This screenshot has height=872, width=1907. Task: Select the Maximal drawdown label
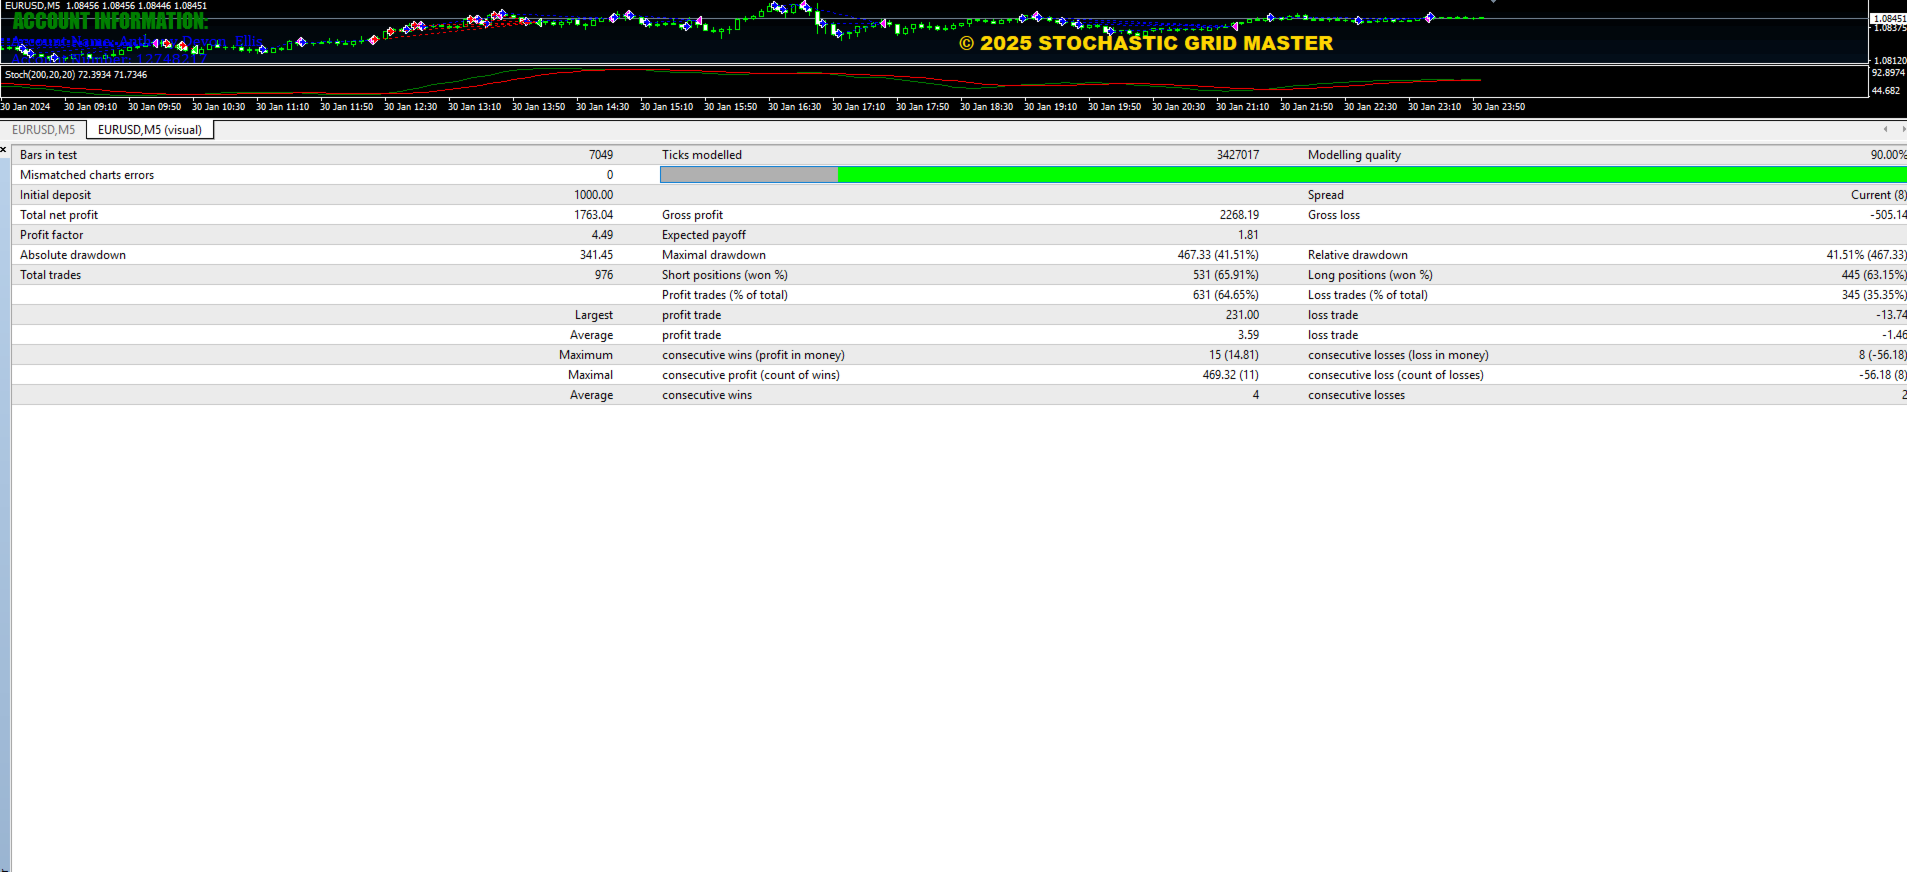point(714,255)
